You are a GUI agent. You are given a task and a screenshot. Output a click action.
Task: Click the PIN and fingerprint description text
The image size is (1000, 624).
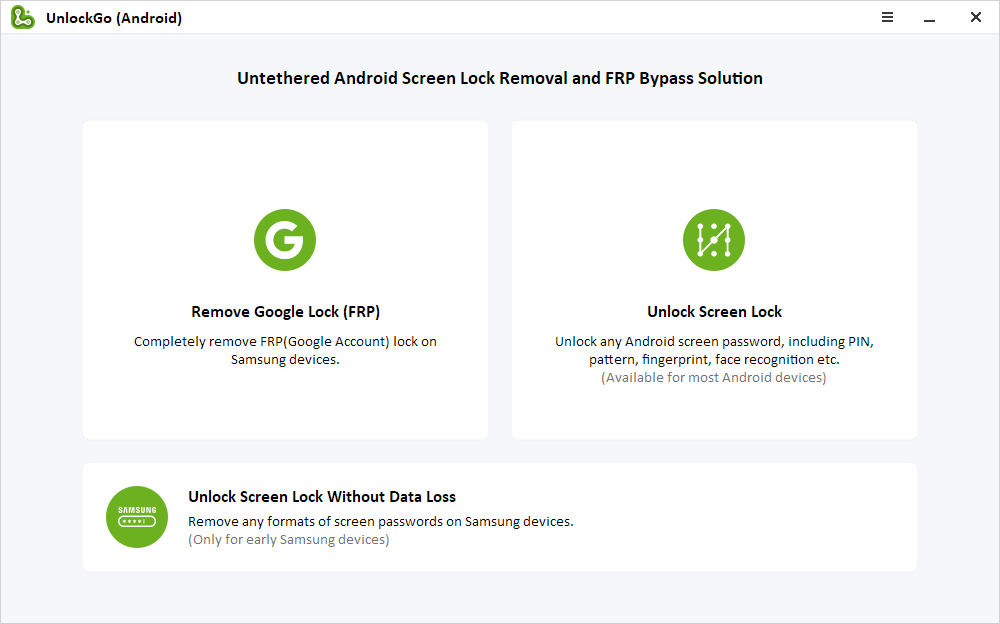[714, 350]
